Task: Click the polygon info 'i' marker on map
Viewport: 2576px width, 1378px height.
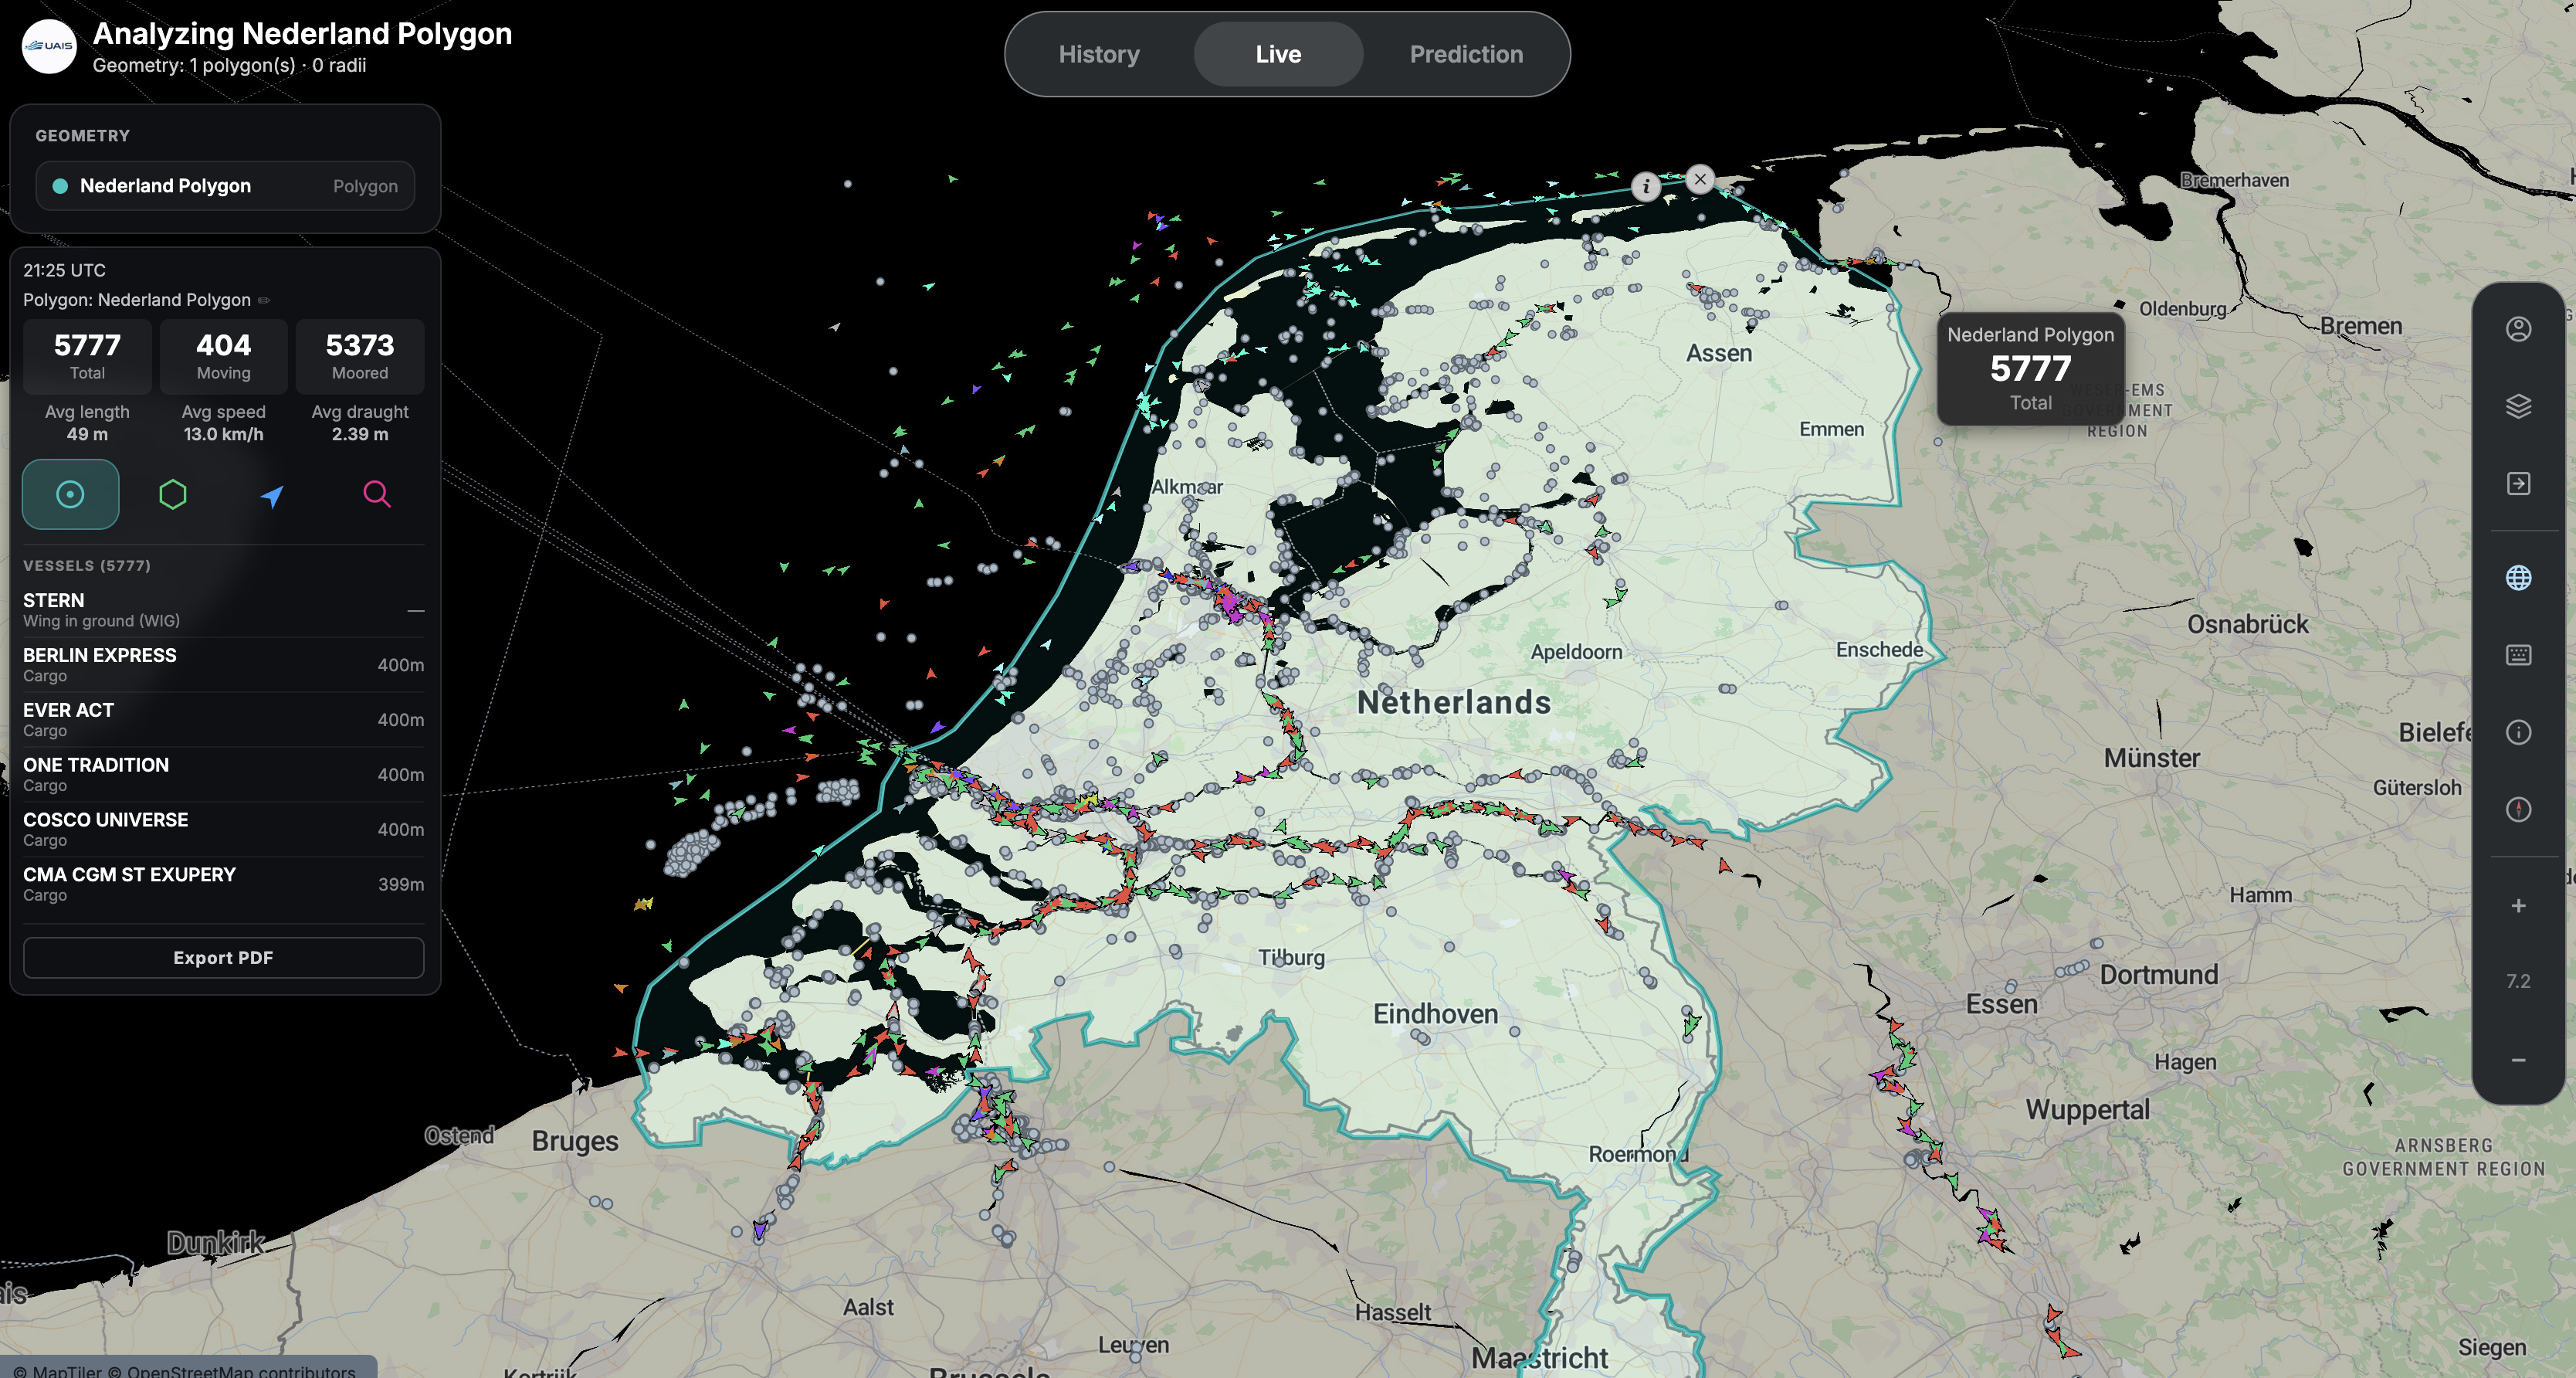Action: (x=1646, y=186)
